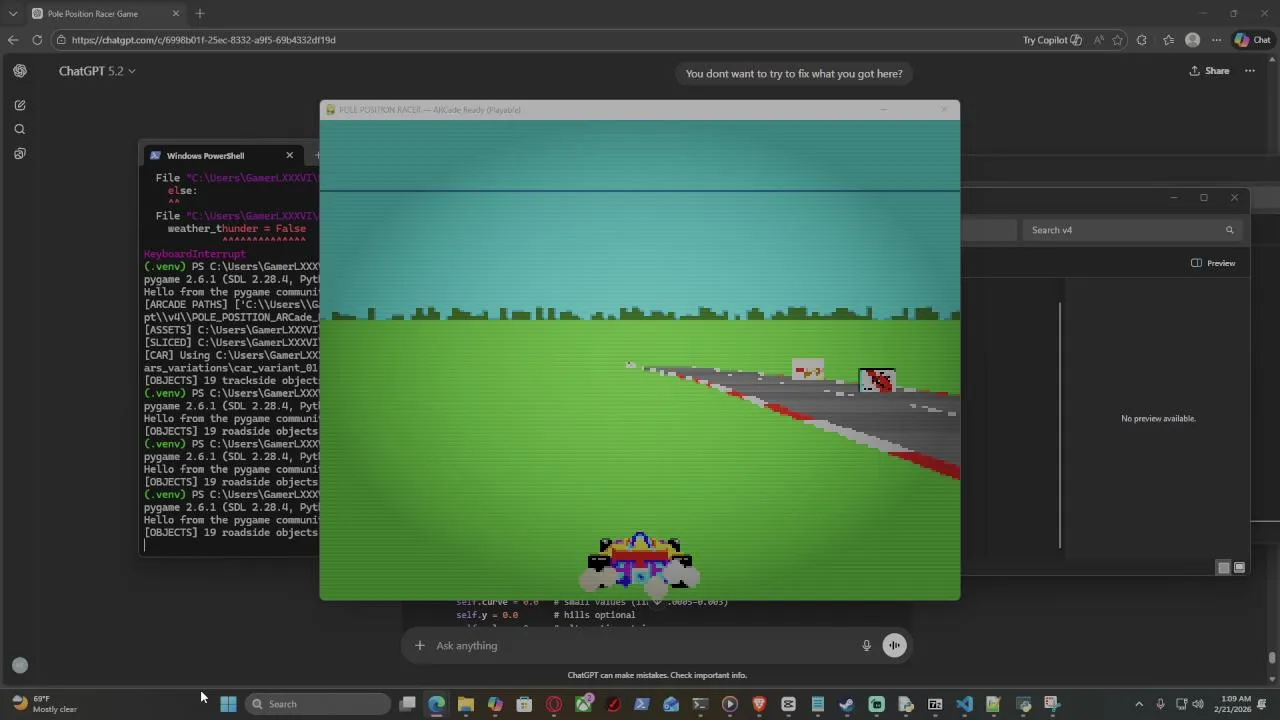
Task: Add attachment with plus icon in composer
Action: [420, 645]
